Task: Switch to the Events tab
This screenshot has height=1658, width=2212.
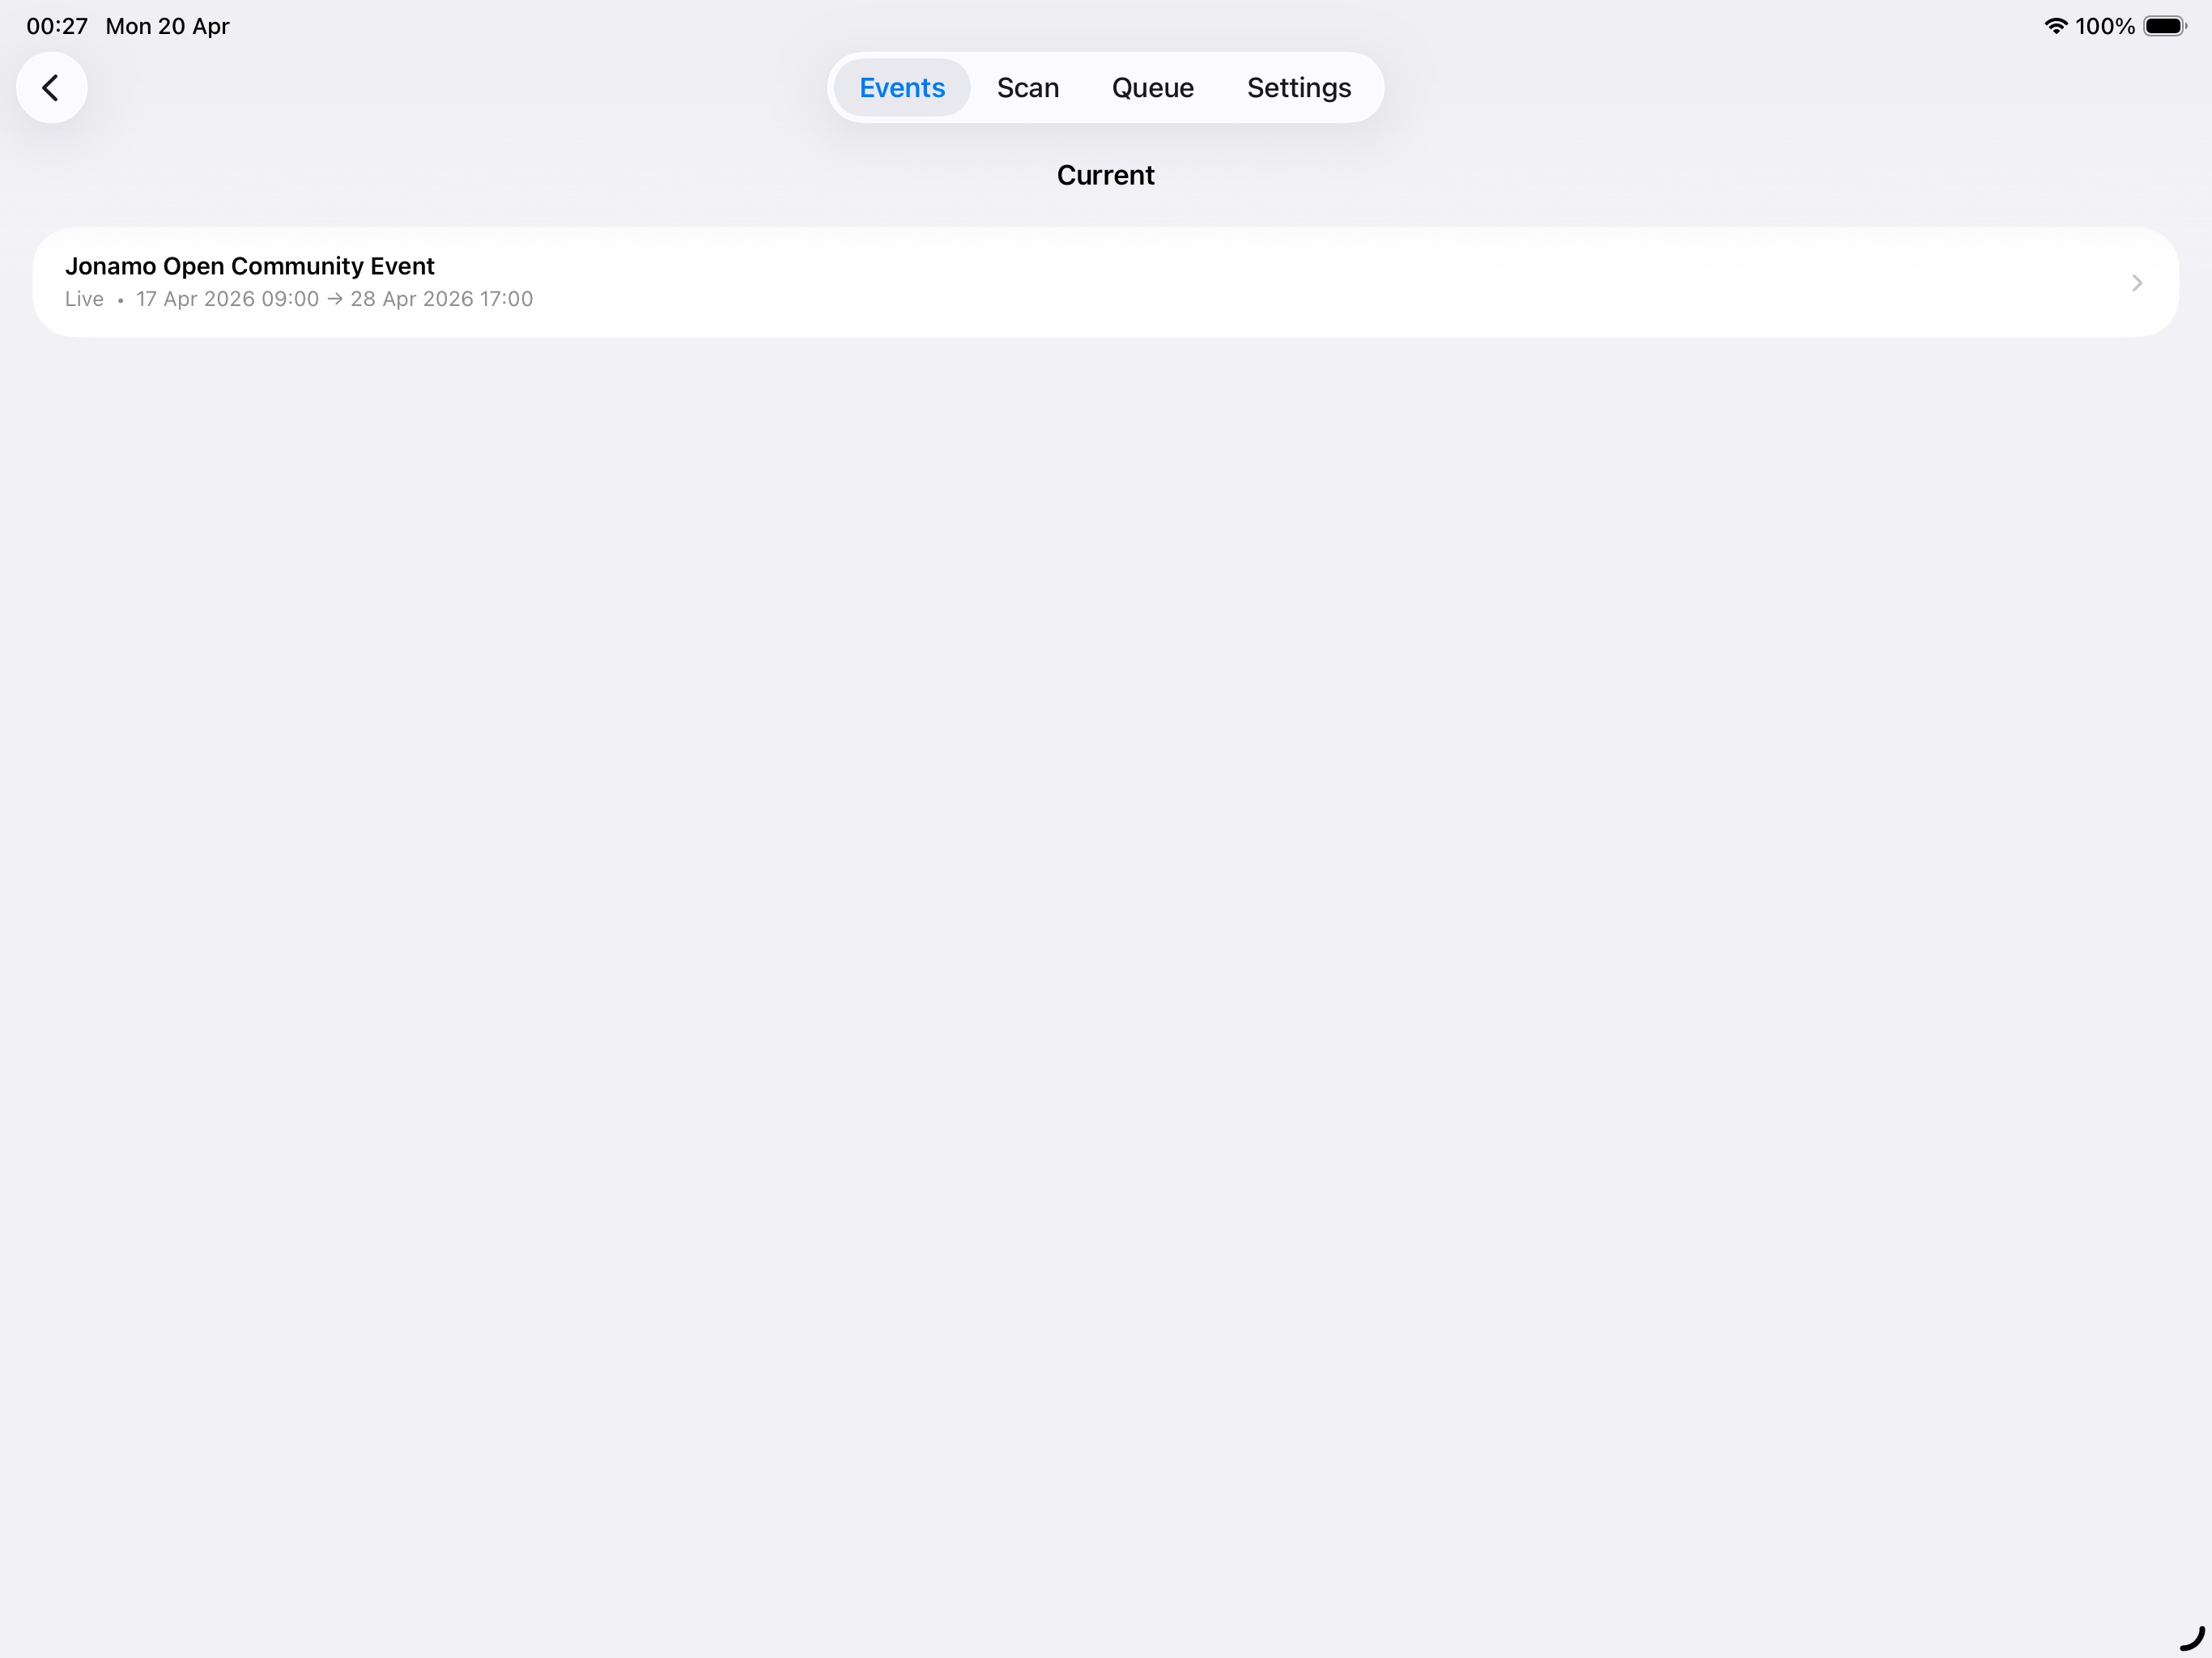Action: pyautogui.click(x=902, y=88)
